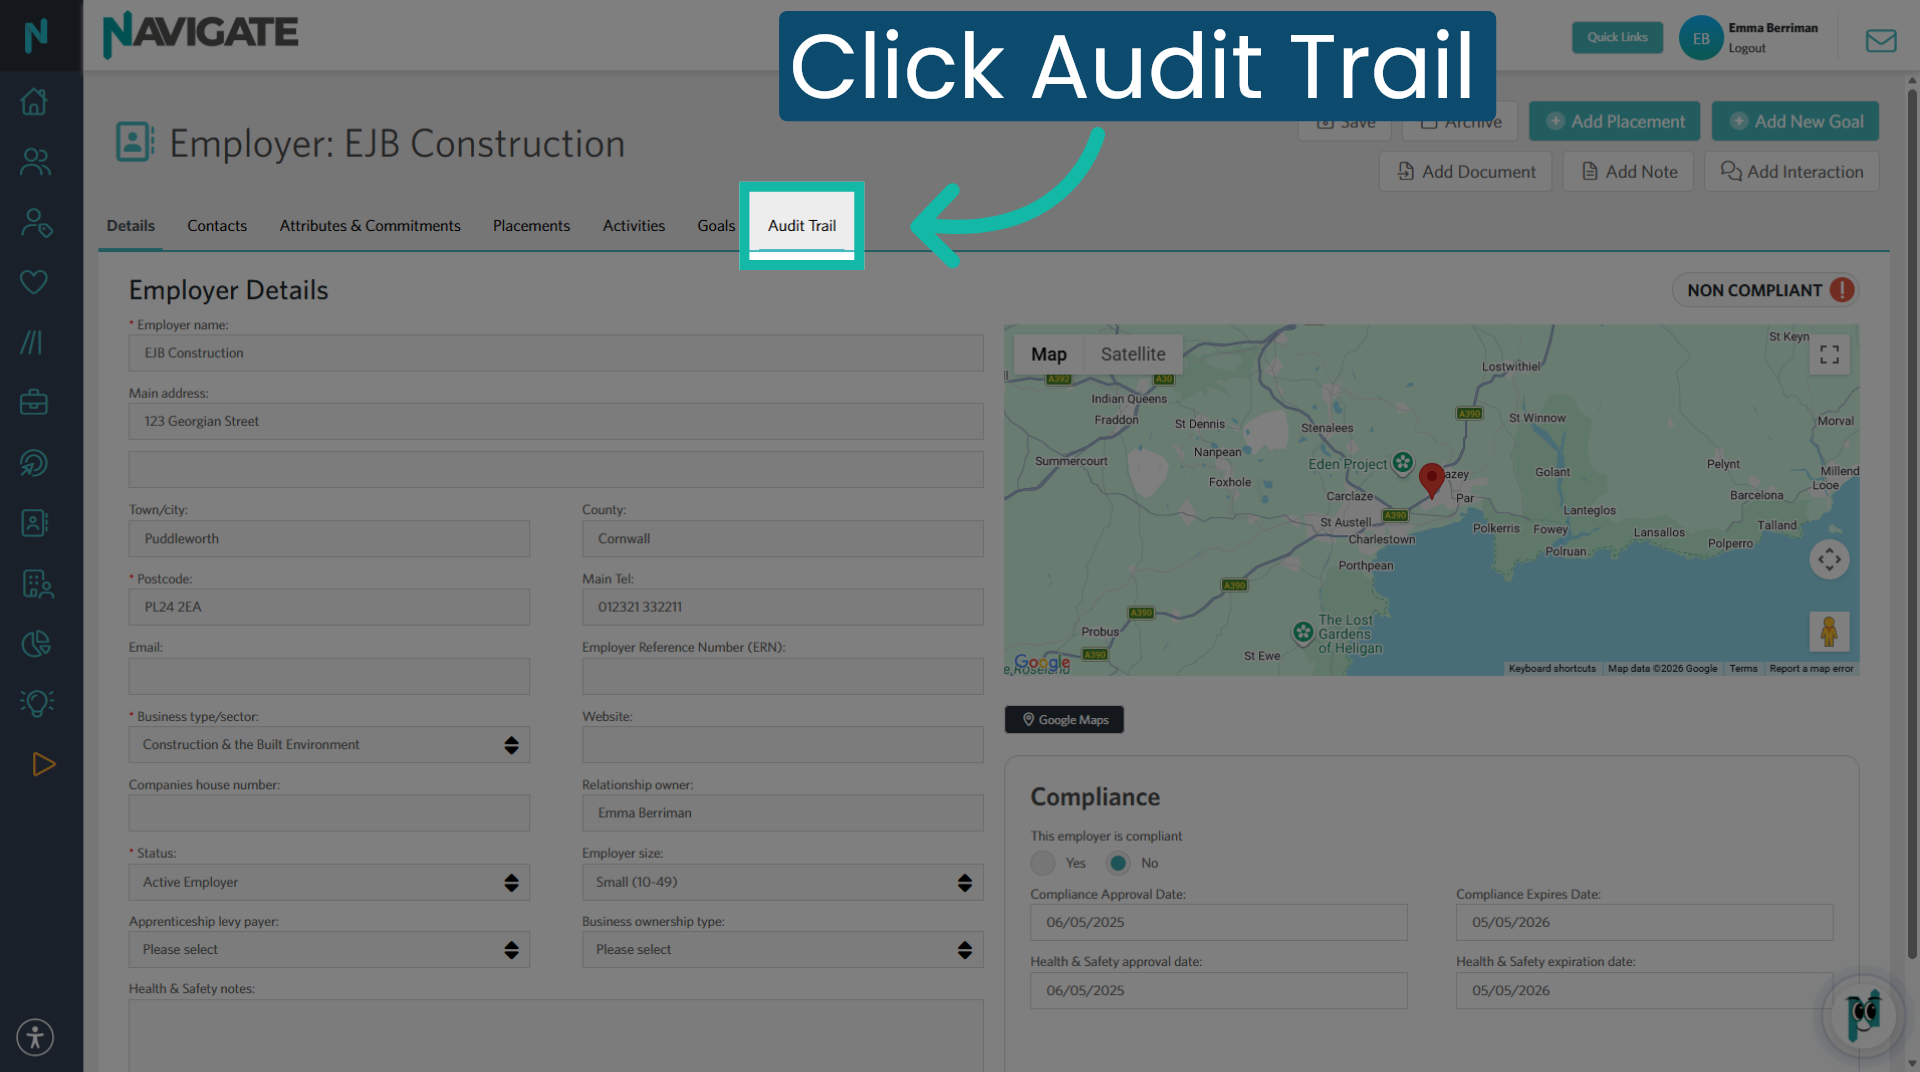
Task: Switch map to Satellite view
Action: 1133,354
